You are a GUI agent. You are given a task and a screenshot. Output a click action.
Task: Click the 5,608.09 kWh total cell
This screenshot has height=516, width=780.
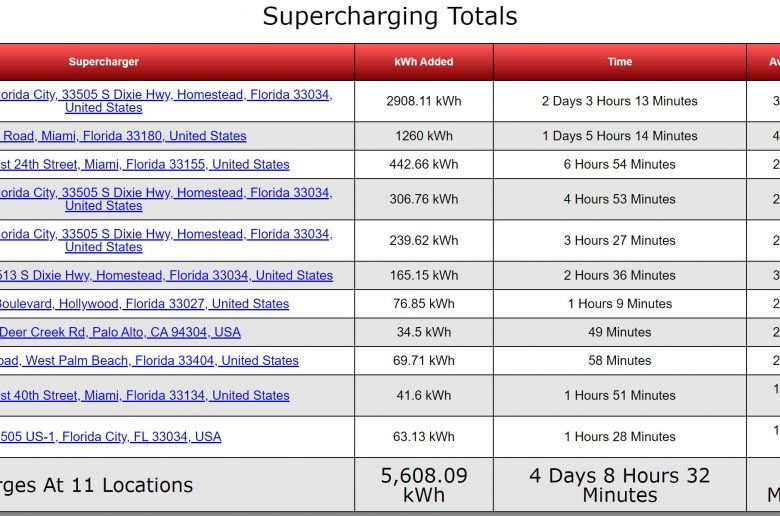424,485
